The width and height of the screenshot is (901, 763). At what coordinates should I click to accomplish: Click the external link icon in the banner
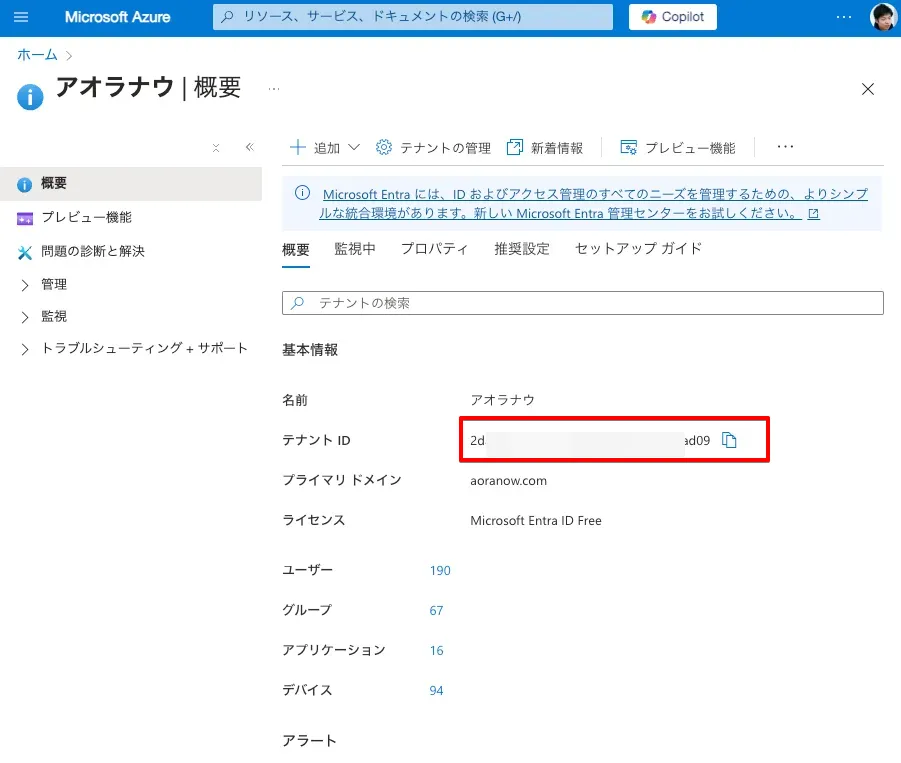tap(814, 214)
